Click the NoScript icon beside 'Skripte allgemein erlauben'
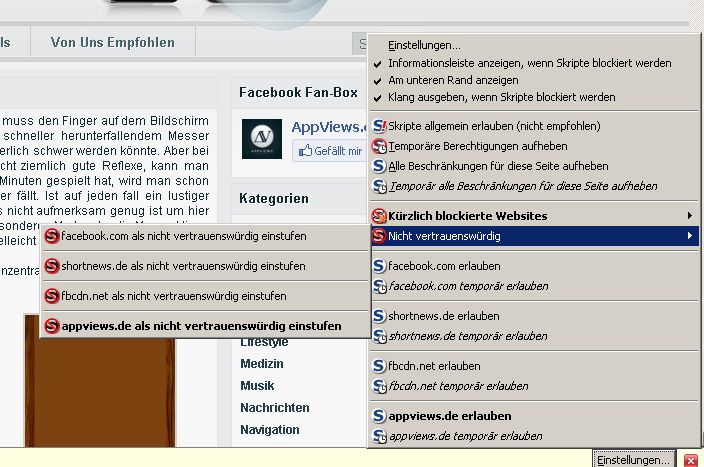Viewport: 704px width, 467px height. [x=379, y=126]
